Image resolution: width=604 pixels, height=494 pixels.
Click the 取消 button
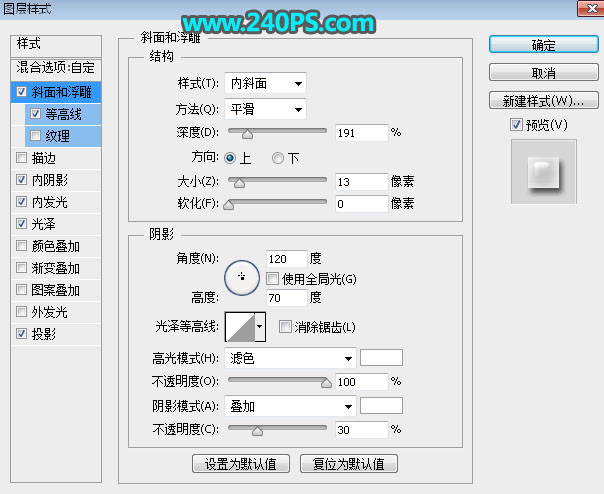pos(544,72)
